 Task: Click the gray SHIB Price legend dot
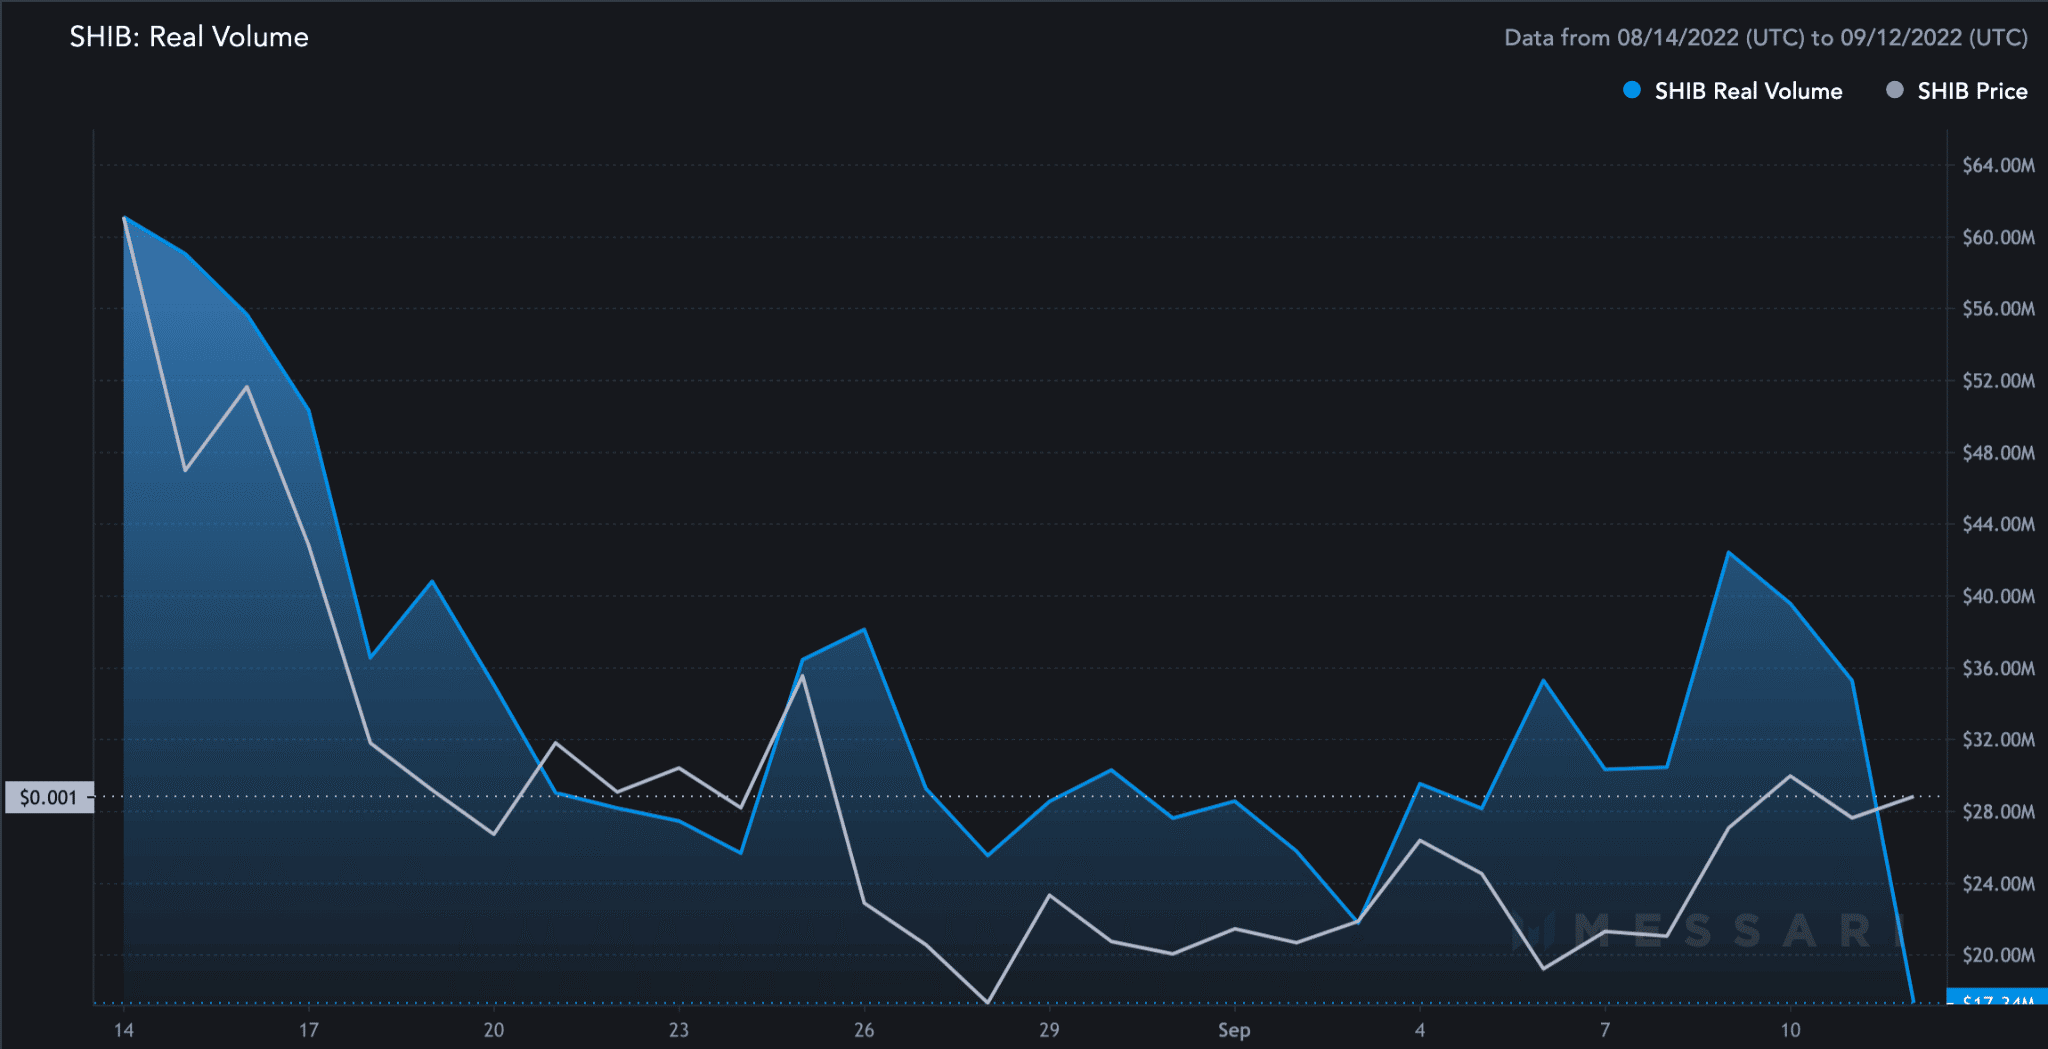coord(1895,90)
